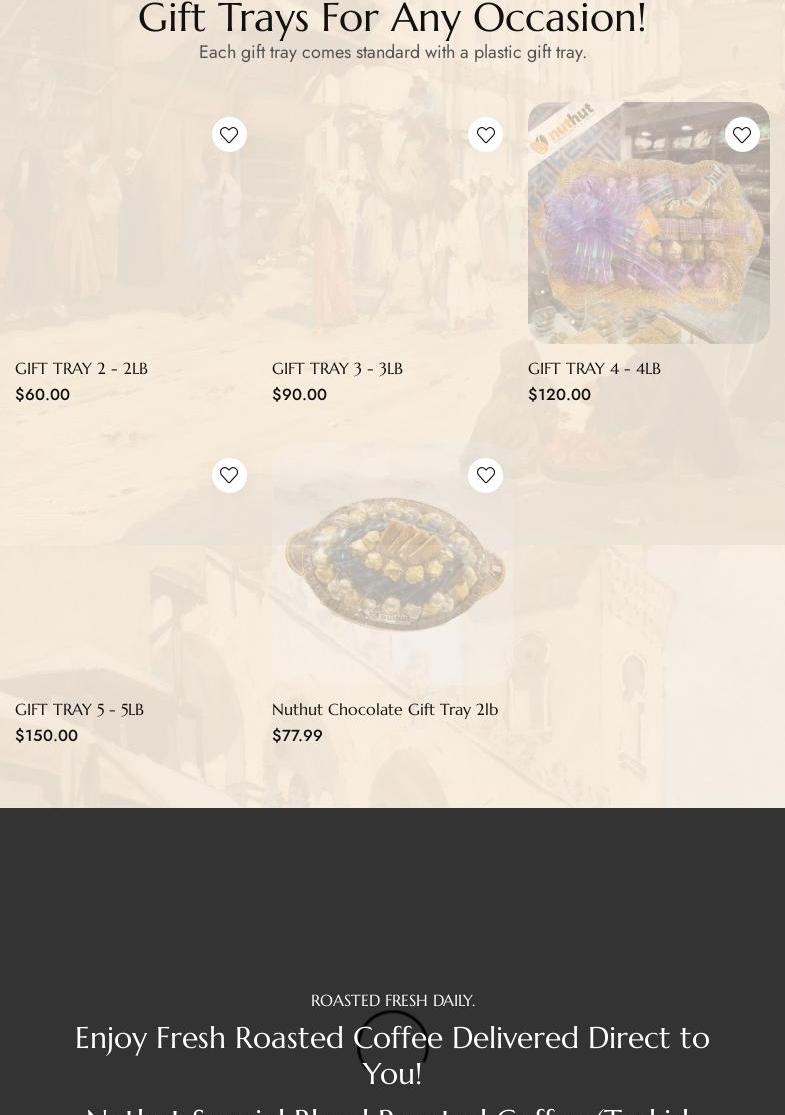
Task: Click the $120.00 price under Gift Tray 4
Action: click(559, 394)
